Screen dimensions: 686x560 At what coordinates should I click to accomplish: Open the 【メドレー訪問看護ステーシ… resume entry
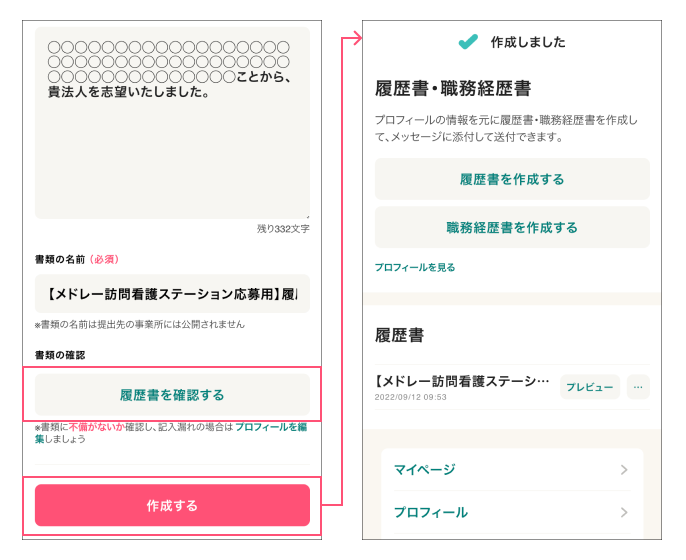point(462,382)
